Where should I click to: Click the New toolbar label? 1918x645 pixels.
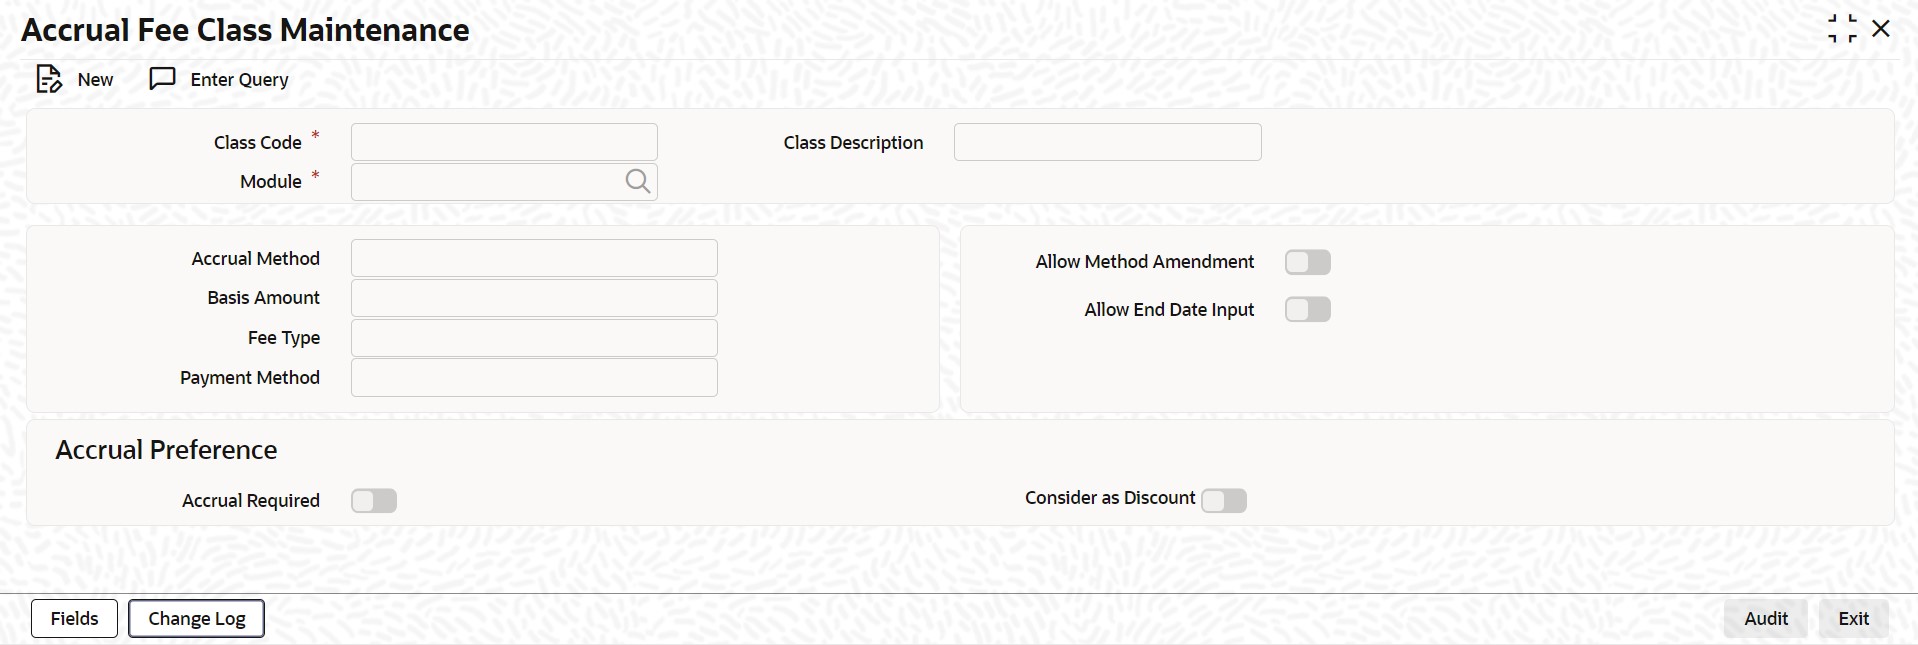pyautogui.click(x=95, y=80)
